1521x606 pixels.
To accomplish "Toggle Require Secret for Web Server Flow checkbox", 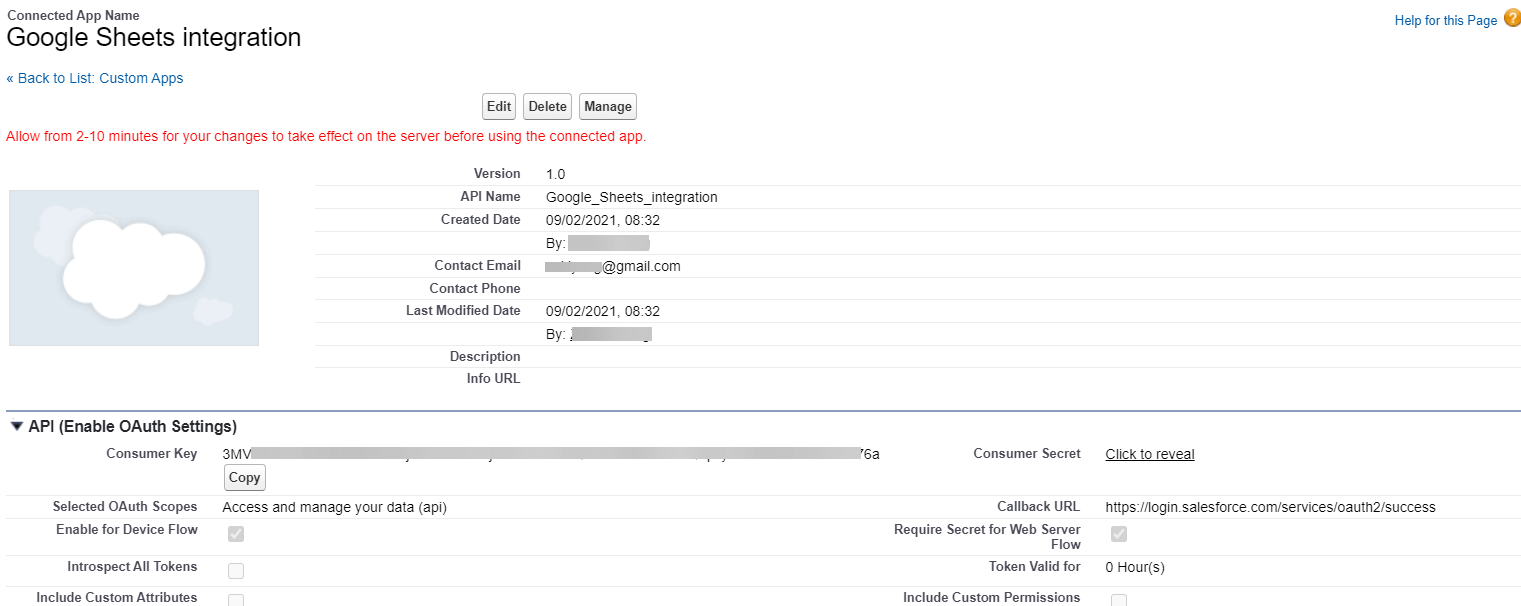I will coord(1119,534).
